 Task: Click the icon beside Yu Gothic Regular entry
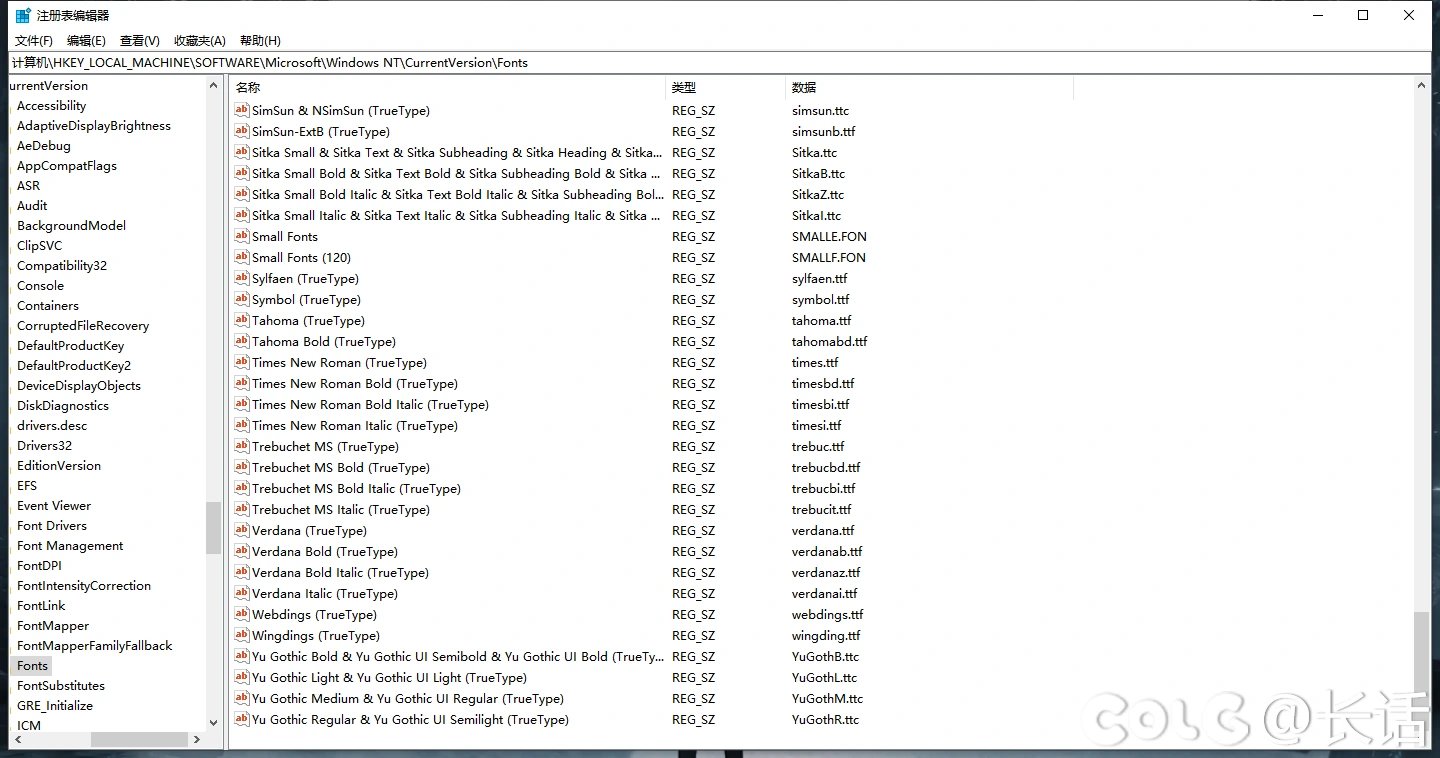(x=241, y=719)
